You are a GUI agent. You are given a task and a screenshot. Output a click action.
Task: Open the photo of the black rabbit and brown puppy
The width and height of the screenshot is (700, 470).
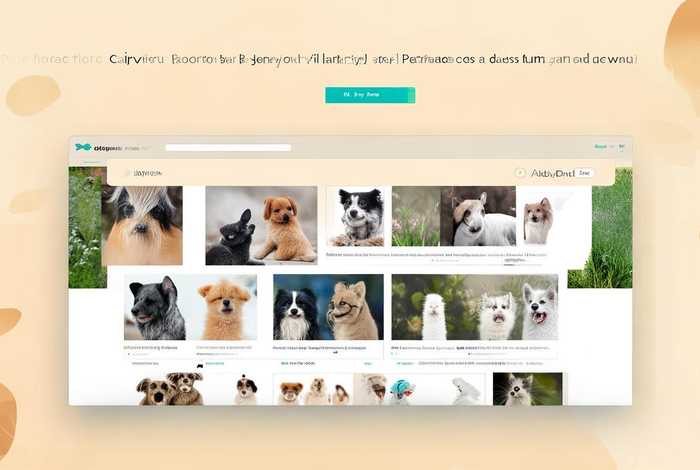[261, 225]
